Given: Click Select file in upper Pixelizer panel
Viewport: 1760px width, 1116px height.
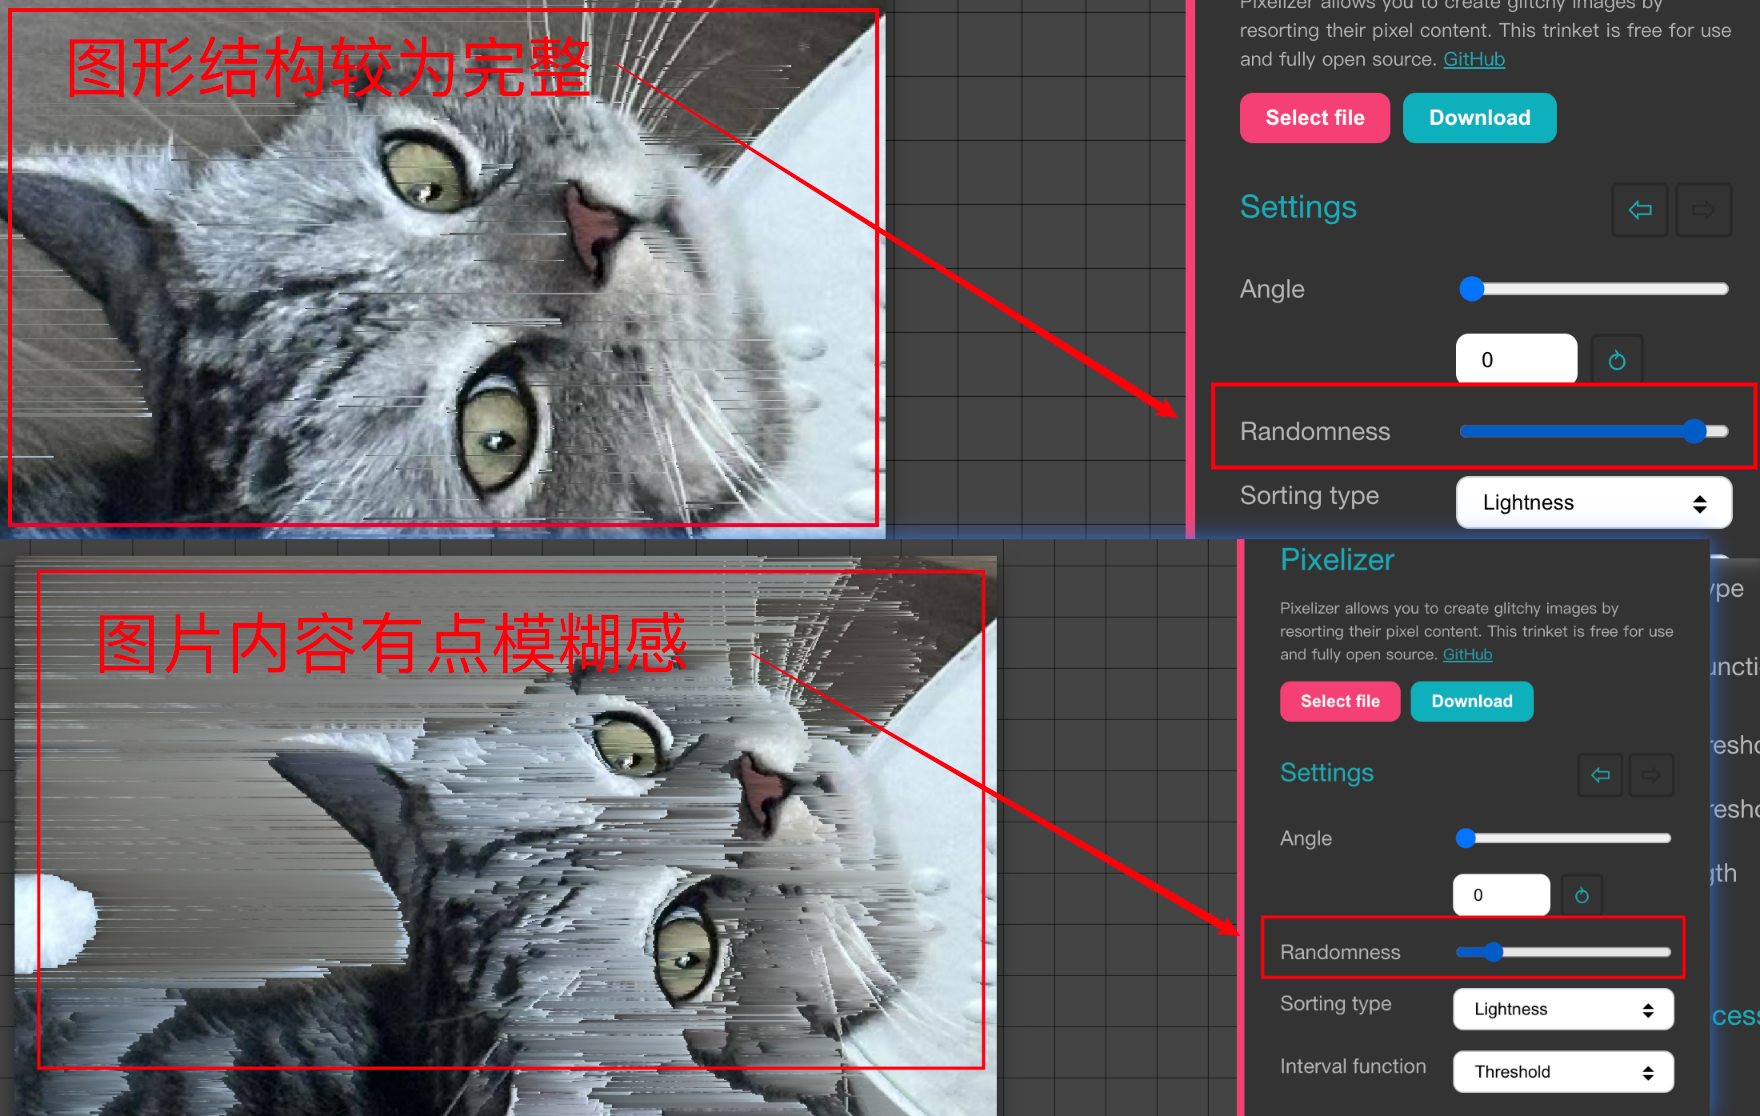Looking at the screenshot, I should tap(1314, 118).
